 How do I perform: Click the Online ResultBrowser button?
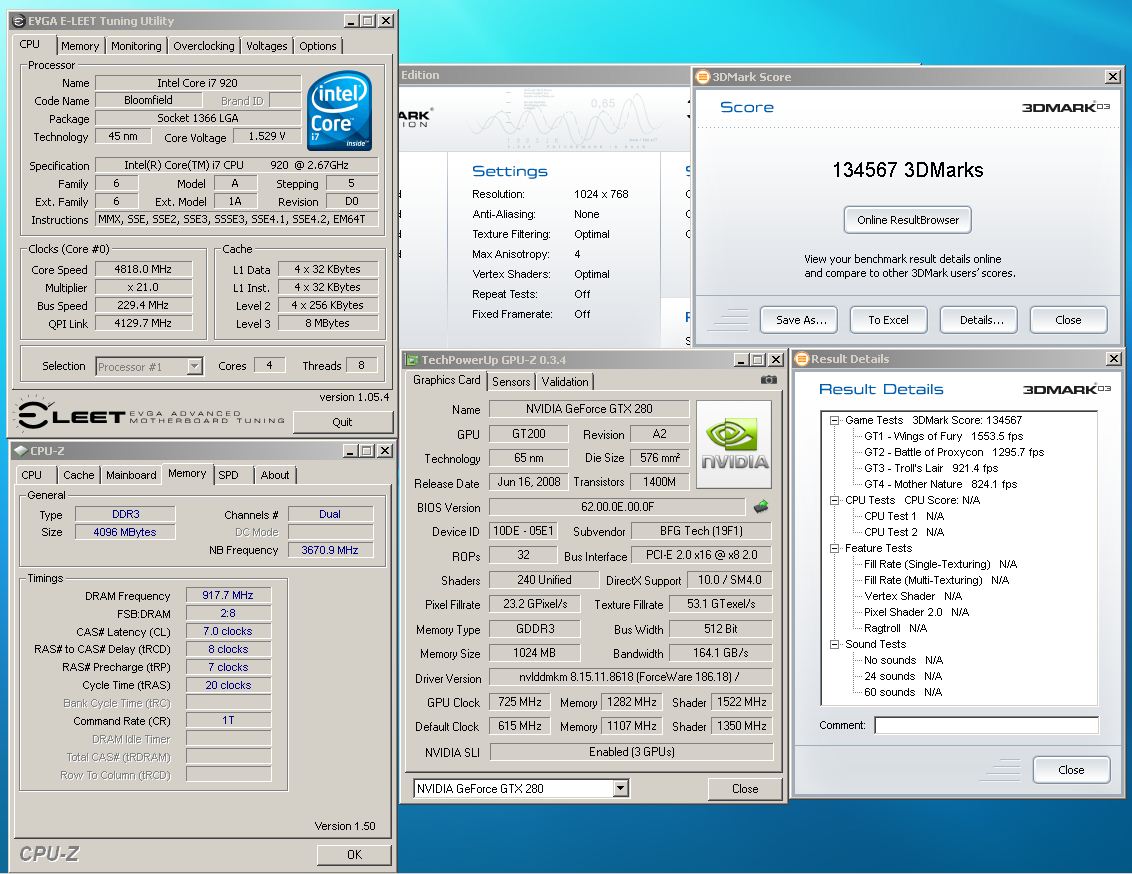point(907,220)
